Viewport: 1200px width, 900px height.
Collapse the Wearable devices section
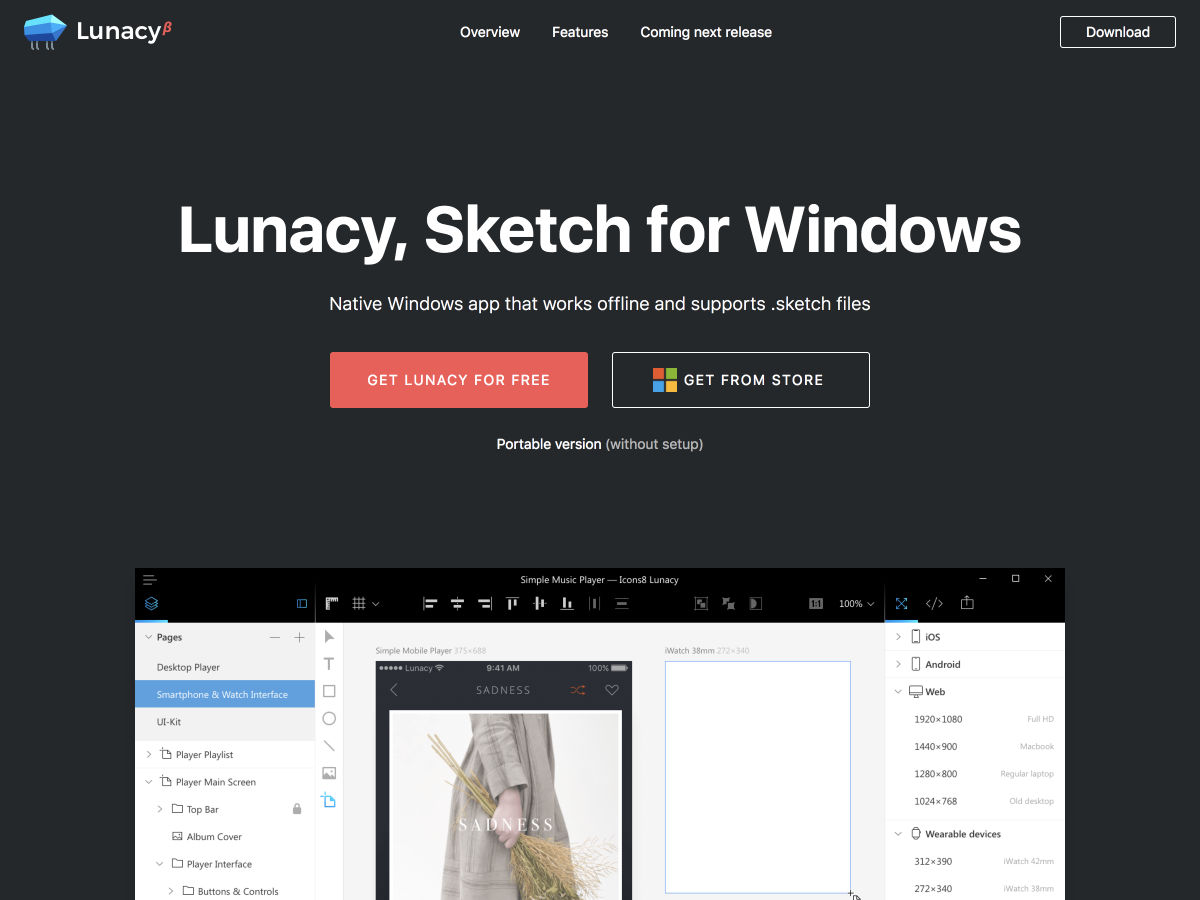pos(898,833)
